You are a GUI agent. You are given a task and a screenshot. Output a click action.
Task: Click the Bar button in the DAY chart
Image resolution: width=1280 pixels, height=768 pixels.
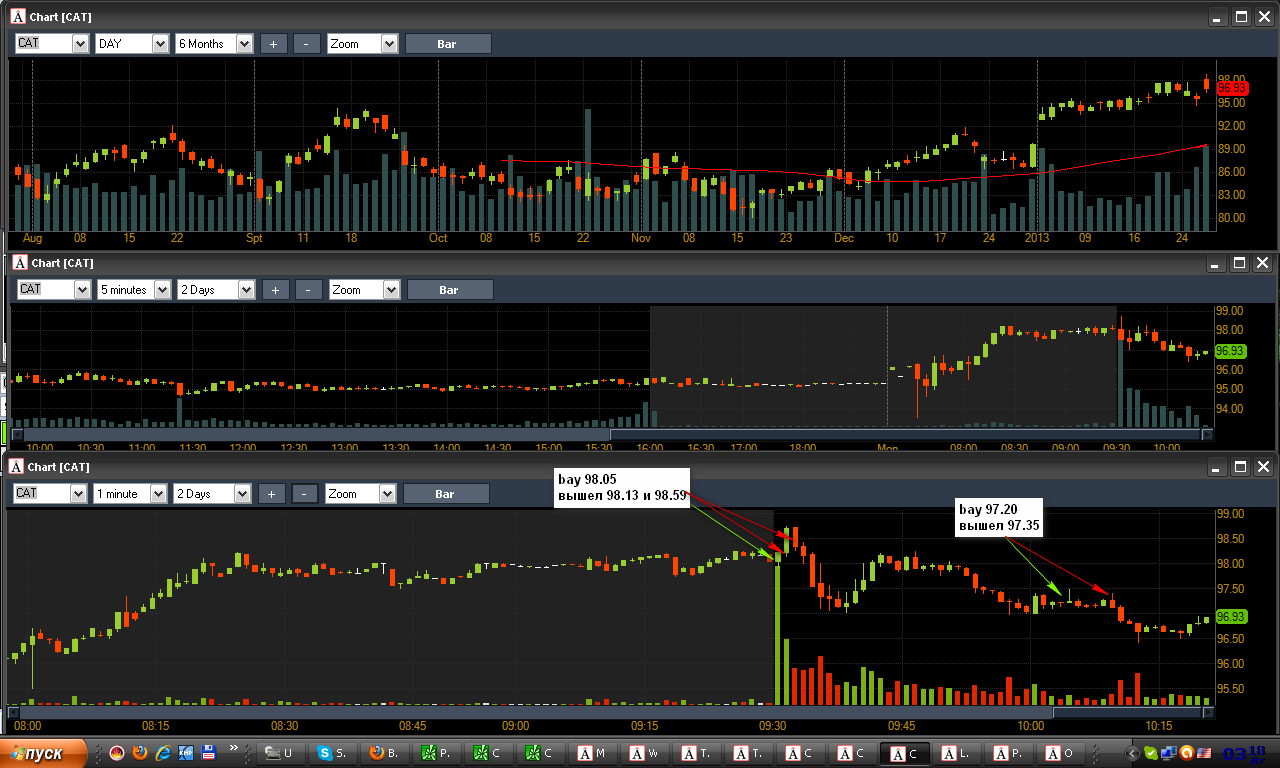click(x=448, y=43)
